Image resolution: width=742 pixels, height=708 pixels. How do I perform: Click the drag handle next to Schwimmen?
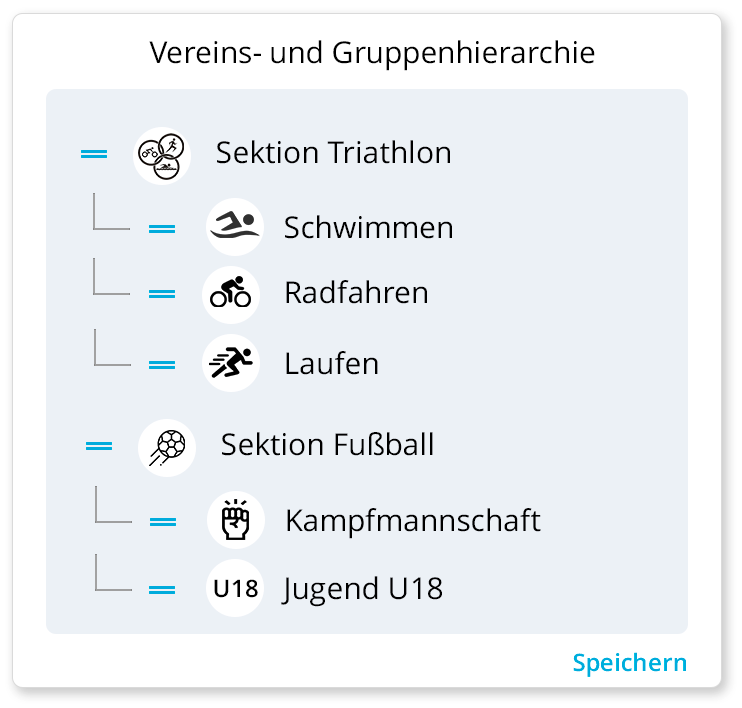point(162,229)
